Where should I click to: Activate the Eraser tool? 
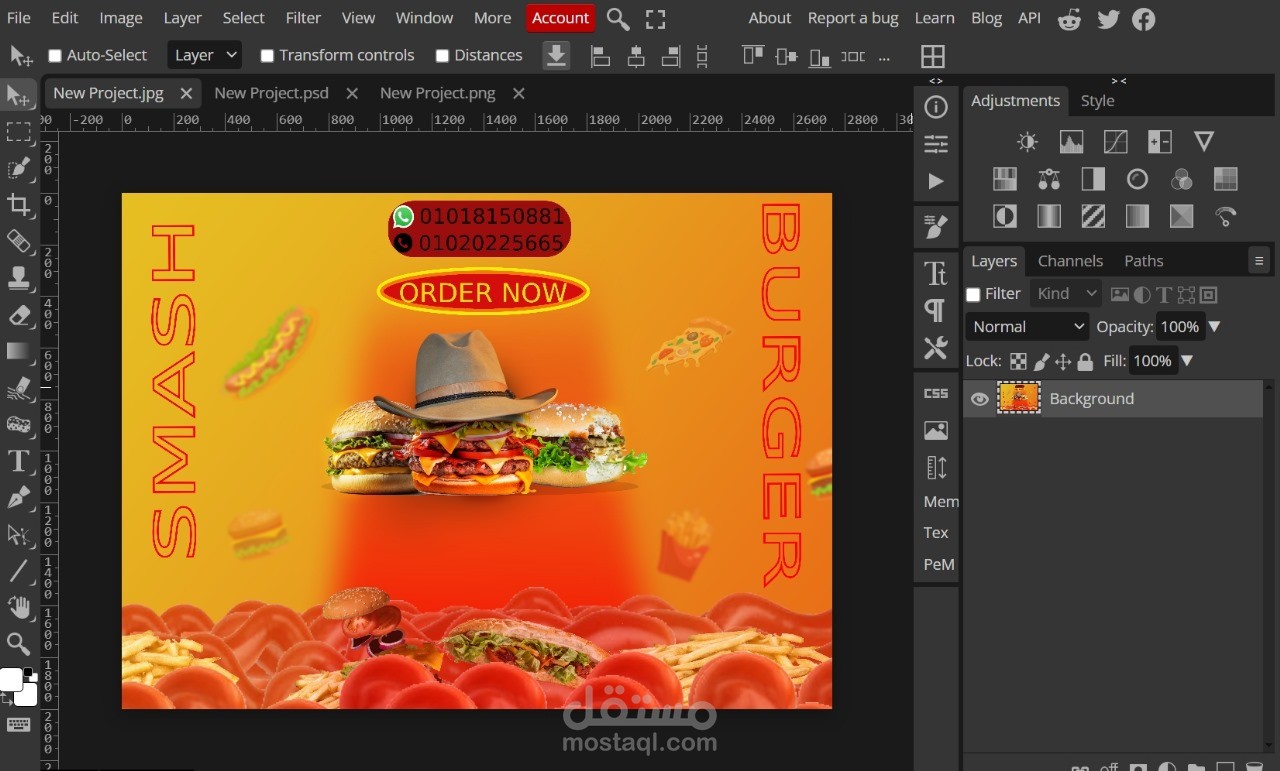(18, 315)
